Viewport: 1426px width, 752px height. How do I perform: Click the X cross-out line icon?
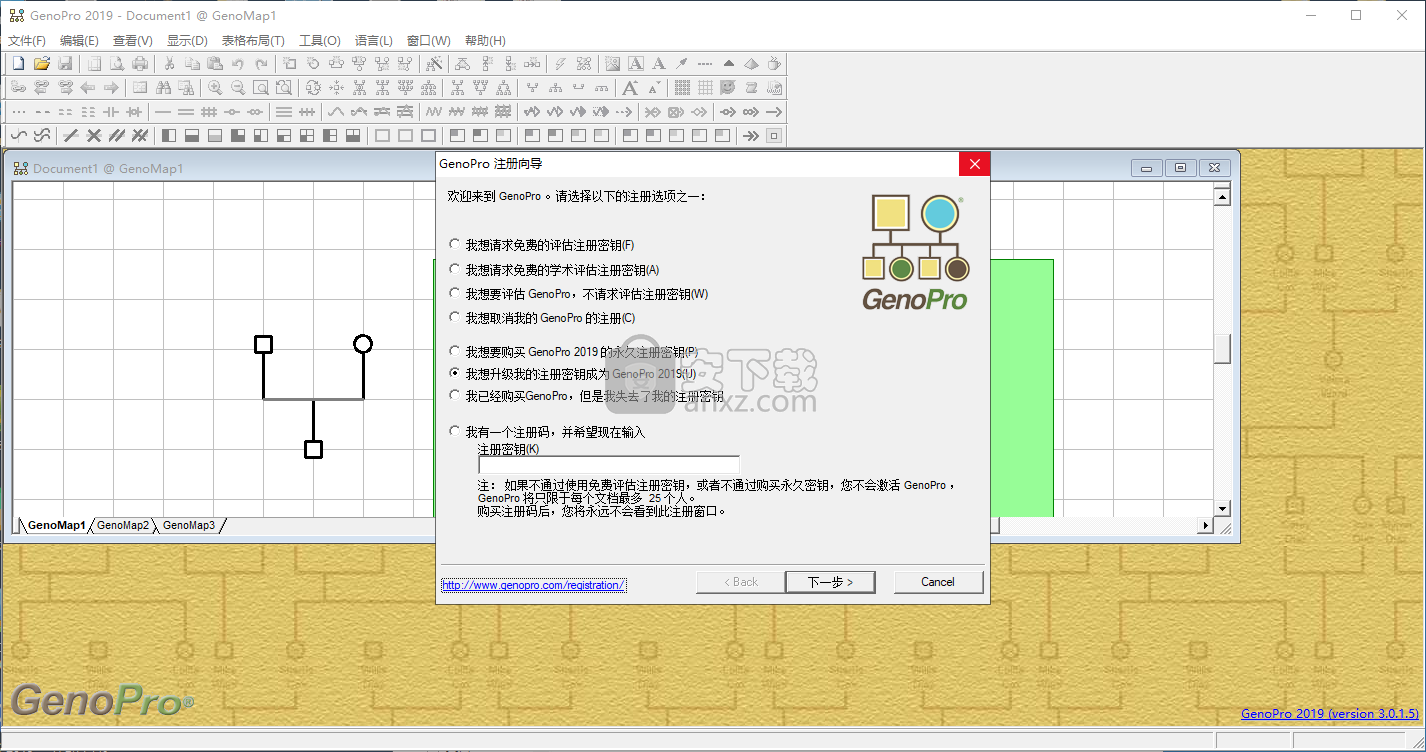94,135
